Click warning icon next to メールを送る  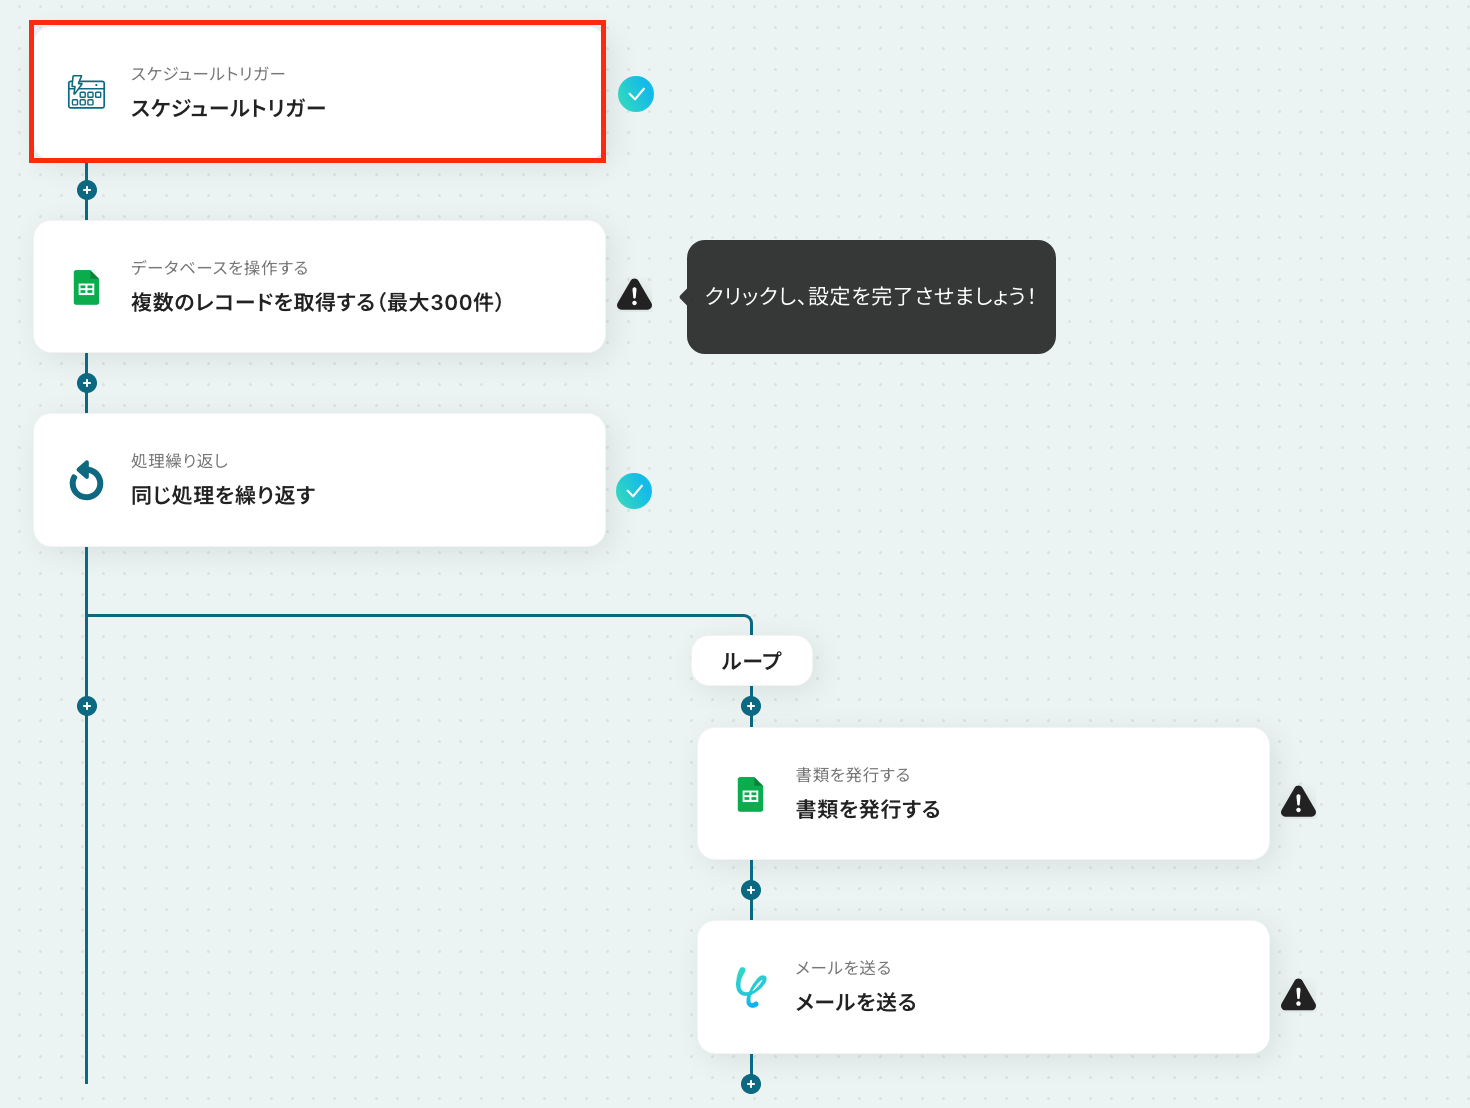(1298, 995)
